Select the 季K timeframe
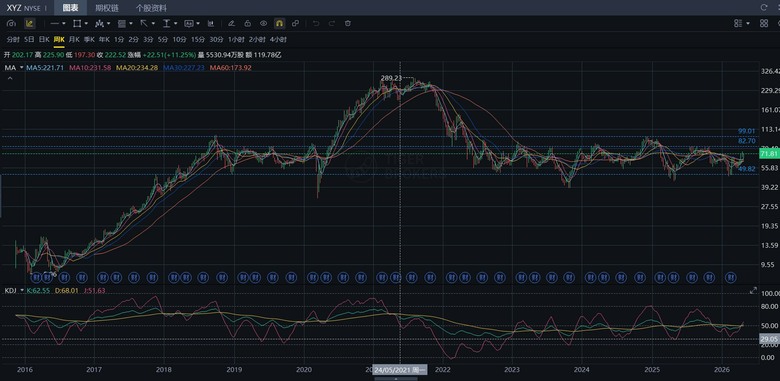 coord(89,39)
